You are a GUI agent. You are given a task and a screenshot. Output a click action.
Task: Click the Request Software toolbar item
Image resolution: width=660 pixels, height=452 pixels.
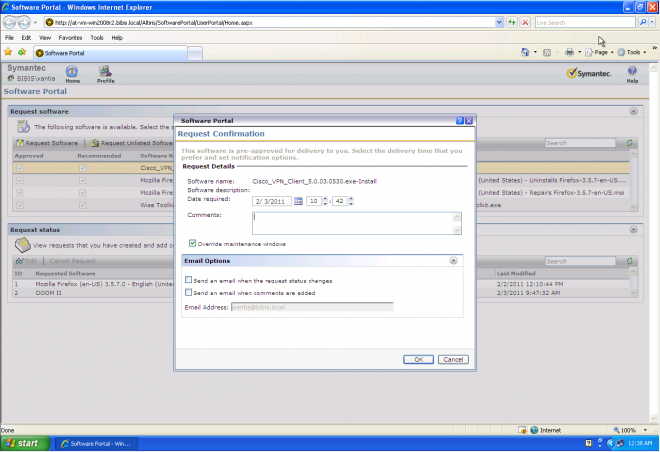(47, 143)
